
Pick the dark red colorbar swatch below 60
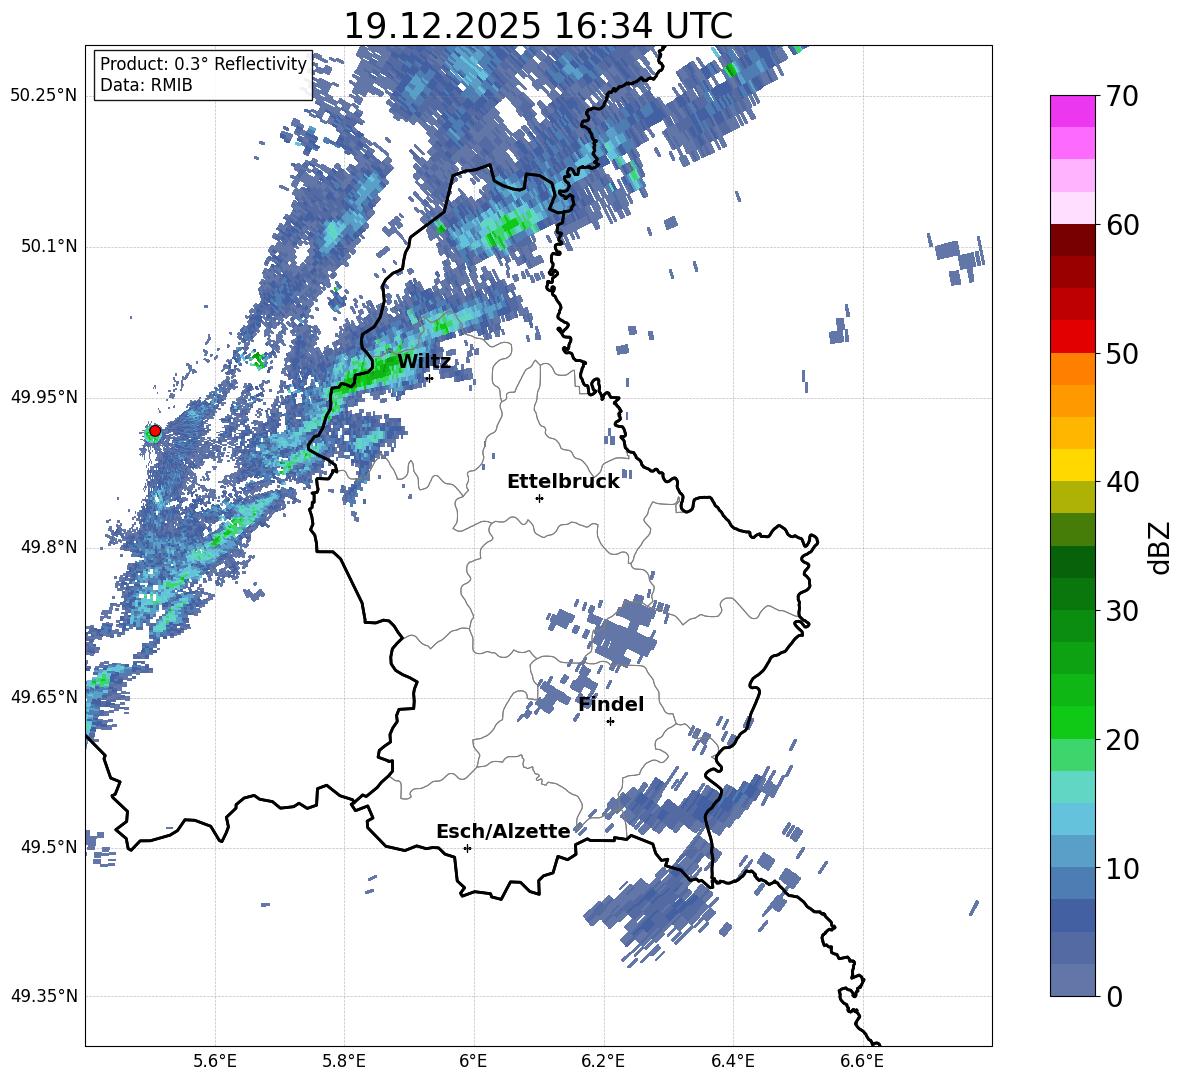point(1072,241)
